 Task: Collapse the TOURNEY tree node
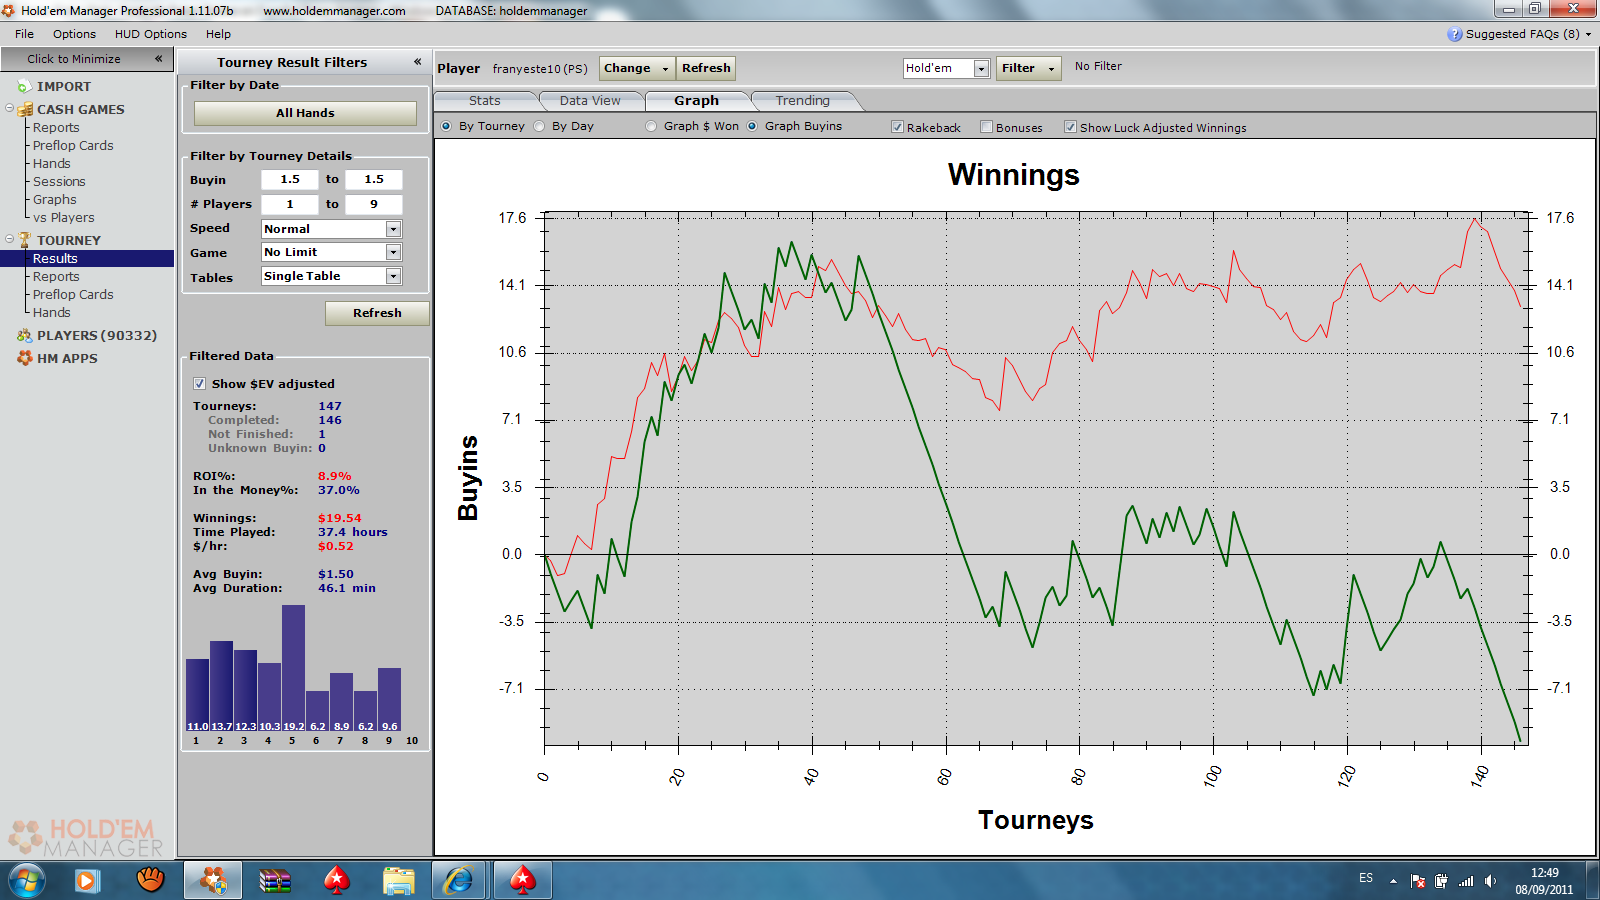click(x=9, y=239)
